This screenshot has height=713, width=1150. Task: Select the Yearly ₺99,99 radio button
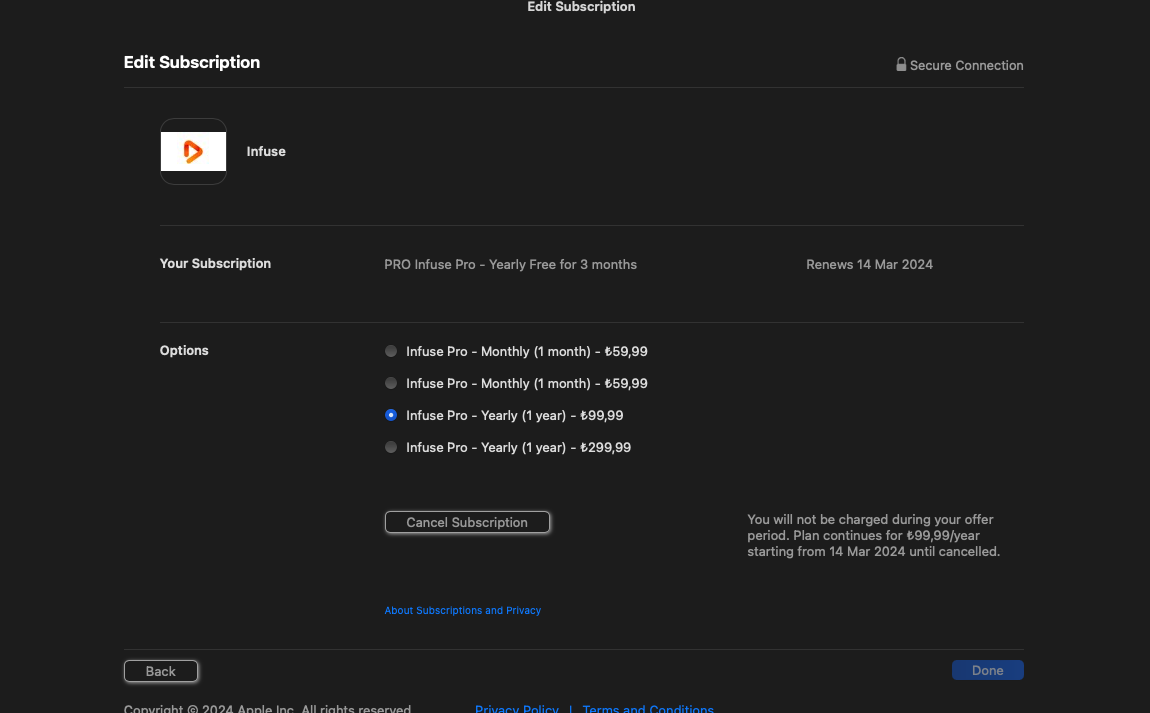[391, 416]
